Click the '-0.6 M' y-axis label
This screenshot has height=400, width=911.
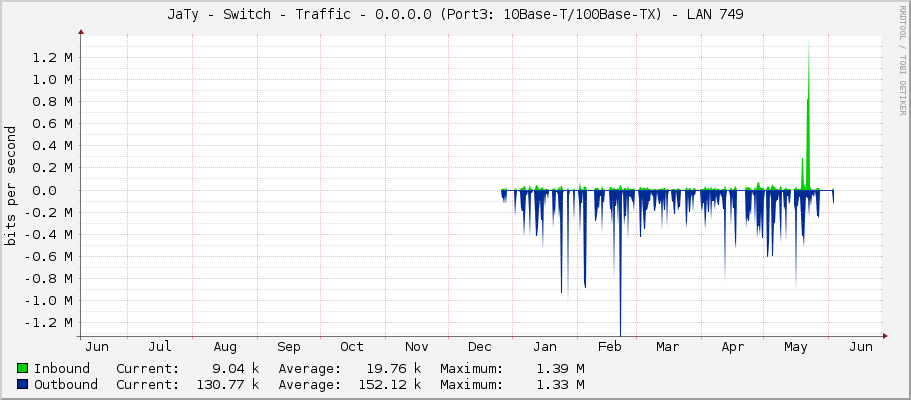(x=48, y=256)
